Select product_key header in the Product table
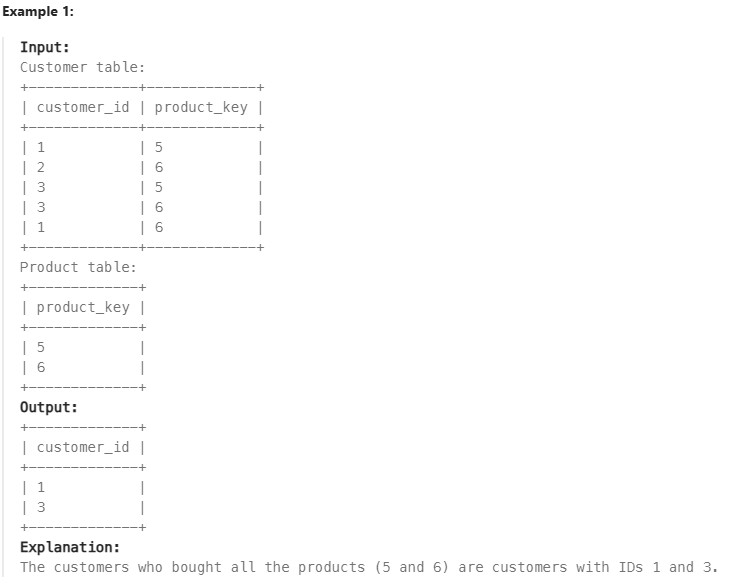738x588 pixels. pos(83,307)
